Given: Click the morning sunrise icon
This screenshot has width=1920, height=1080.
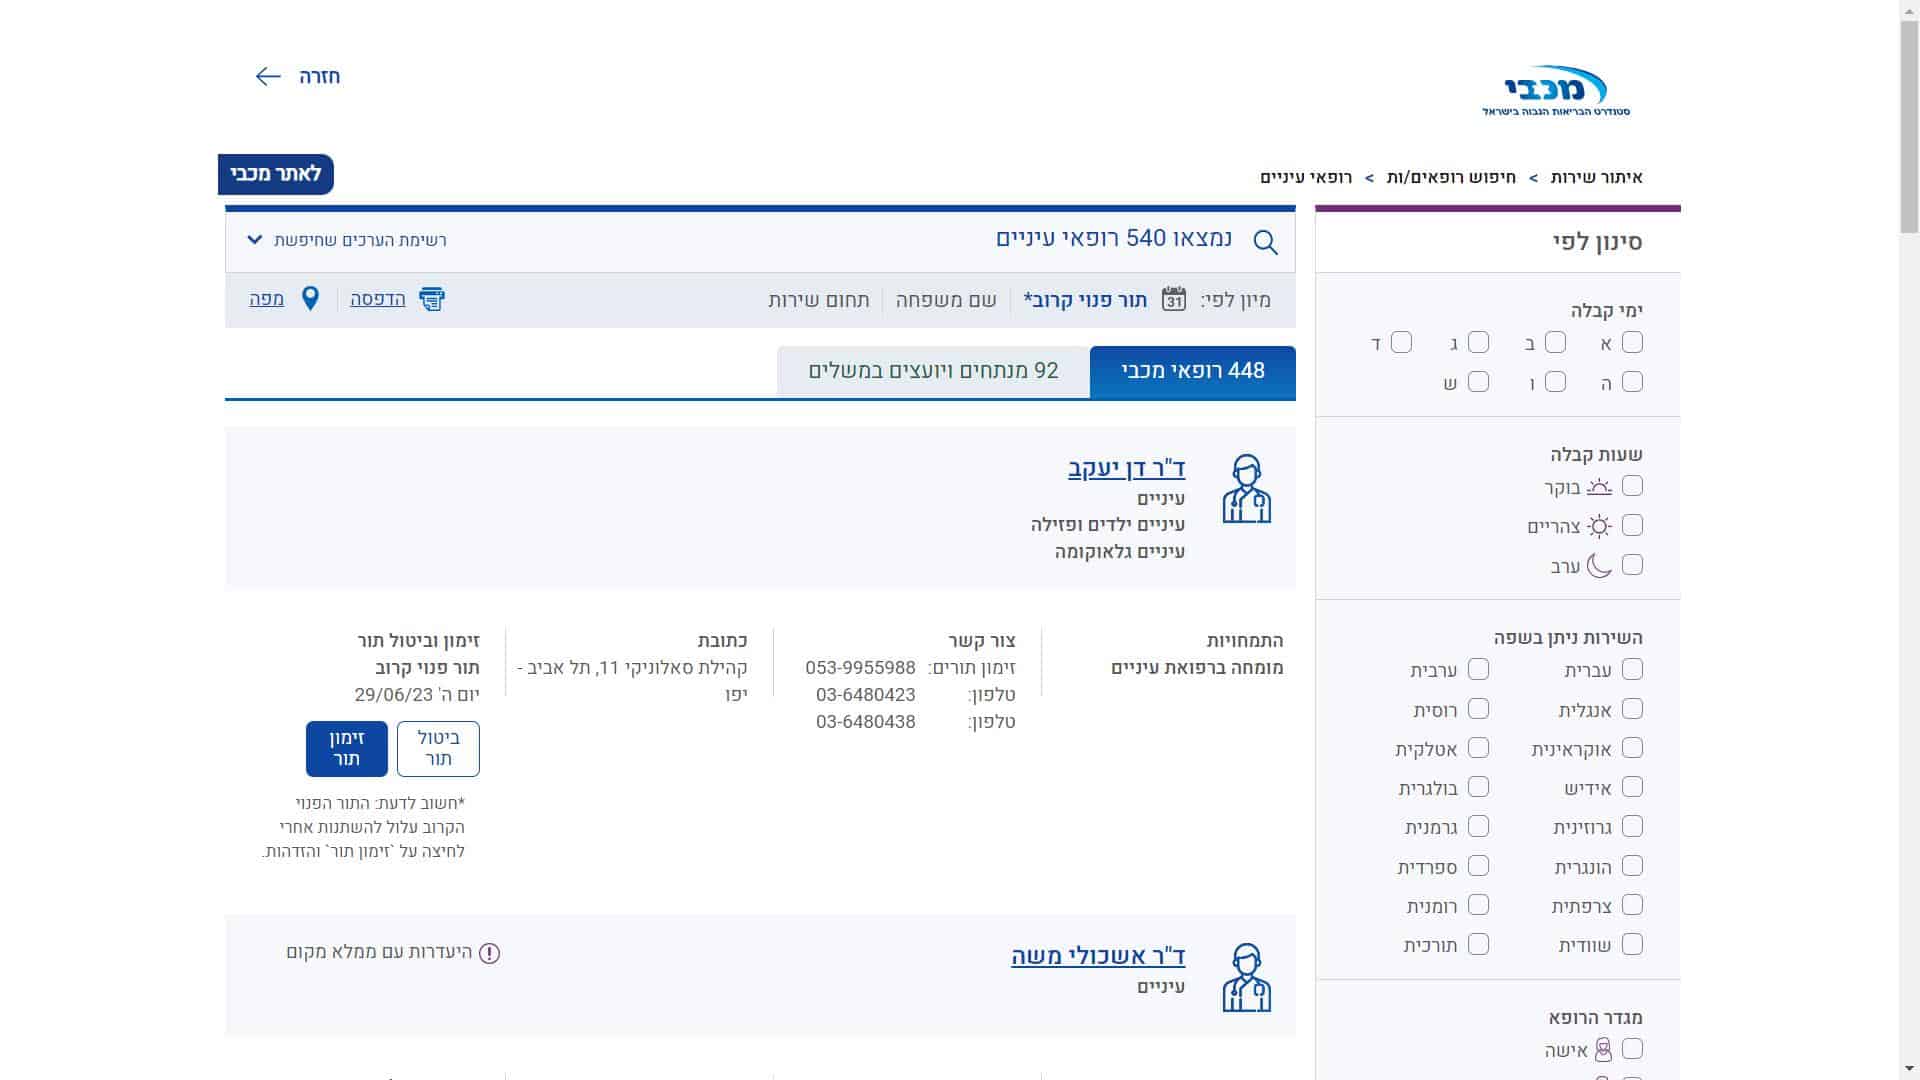Looking at the screenshot, I should click(1599, 487).
